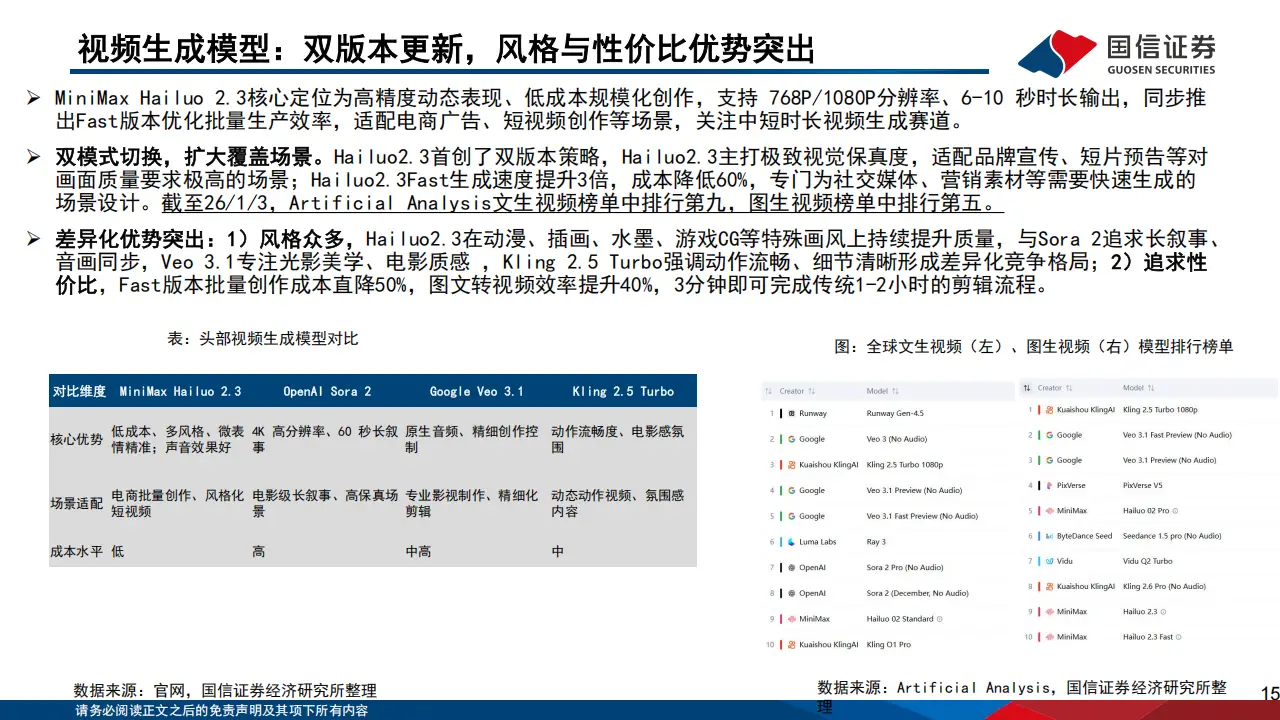Click the chart caption '图：全球文生视频（左）、图生视频（右）模型排行榜单'

point(1034,346)
